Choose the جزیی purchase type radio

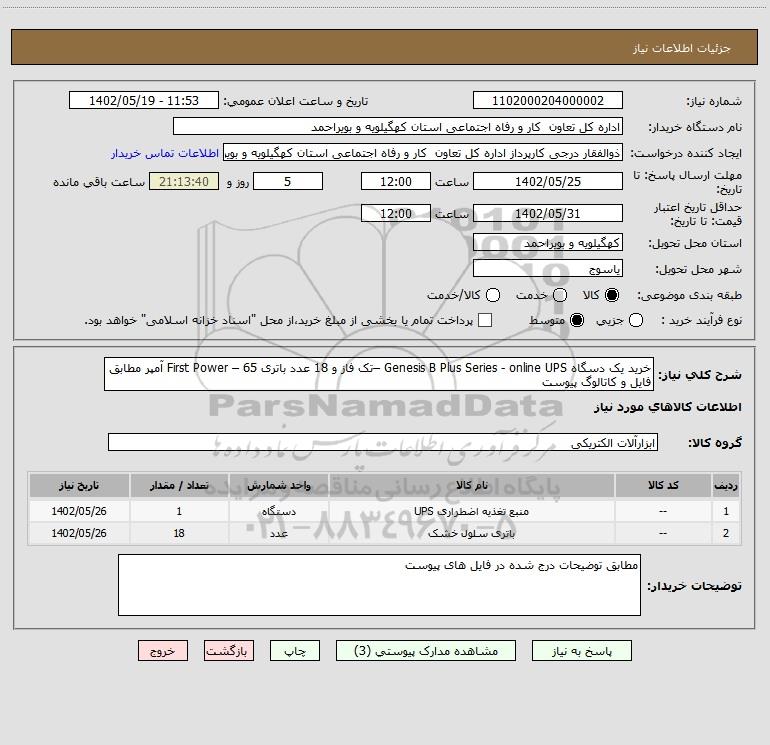pos(636,320)
